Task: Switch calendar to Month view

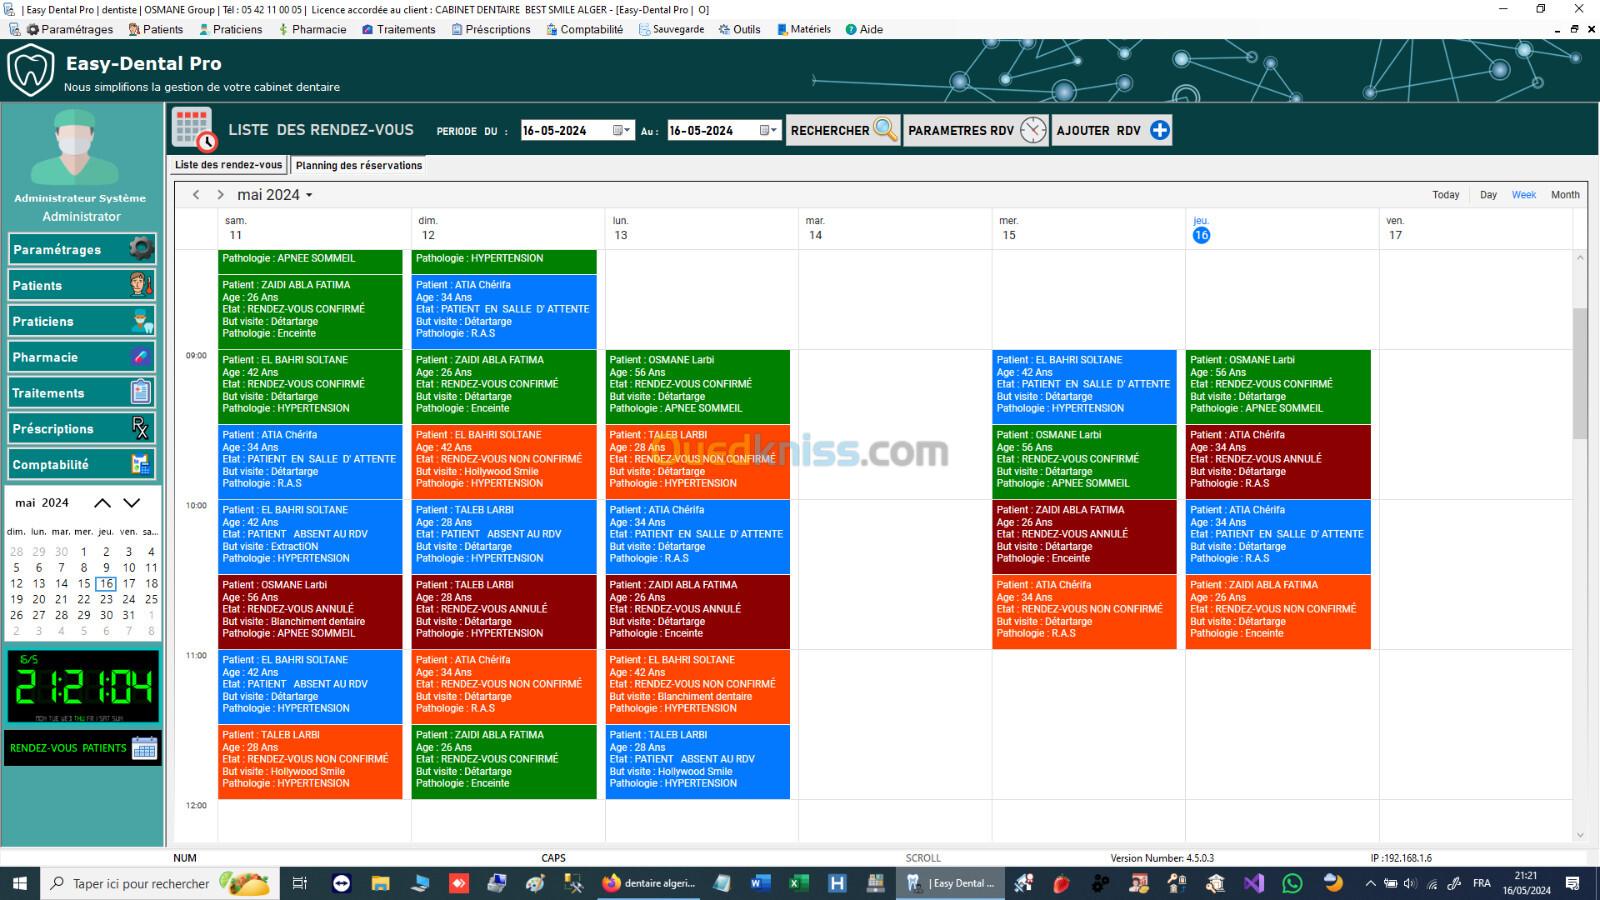Action: [x=1564, y=195]
